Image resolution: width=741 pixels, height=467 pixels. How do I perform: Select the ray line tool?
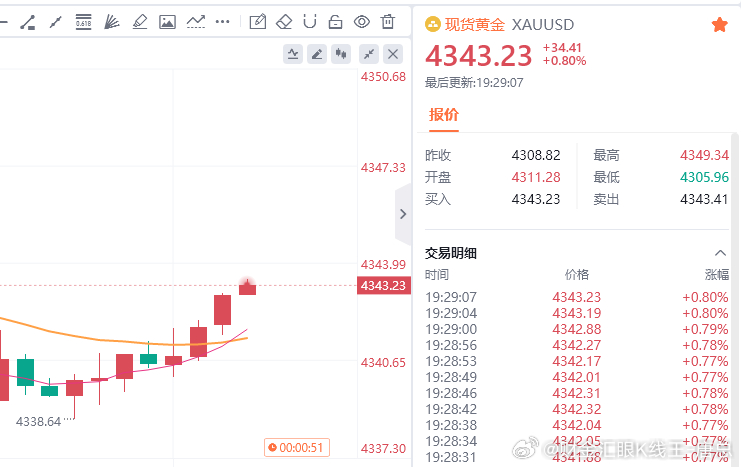[56, 22]
